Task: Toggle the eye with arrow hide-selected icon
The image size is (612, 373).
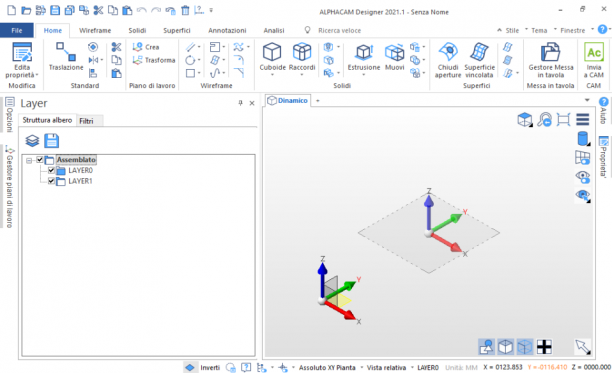Action: 583,196
